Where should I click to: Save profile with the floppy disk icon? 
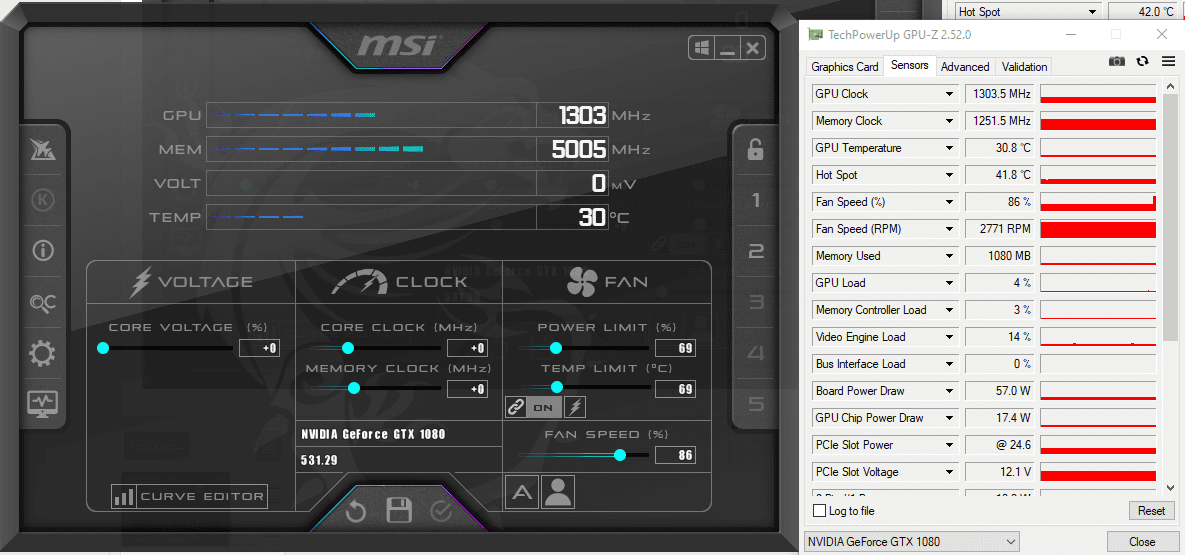click(398, 511)
